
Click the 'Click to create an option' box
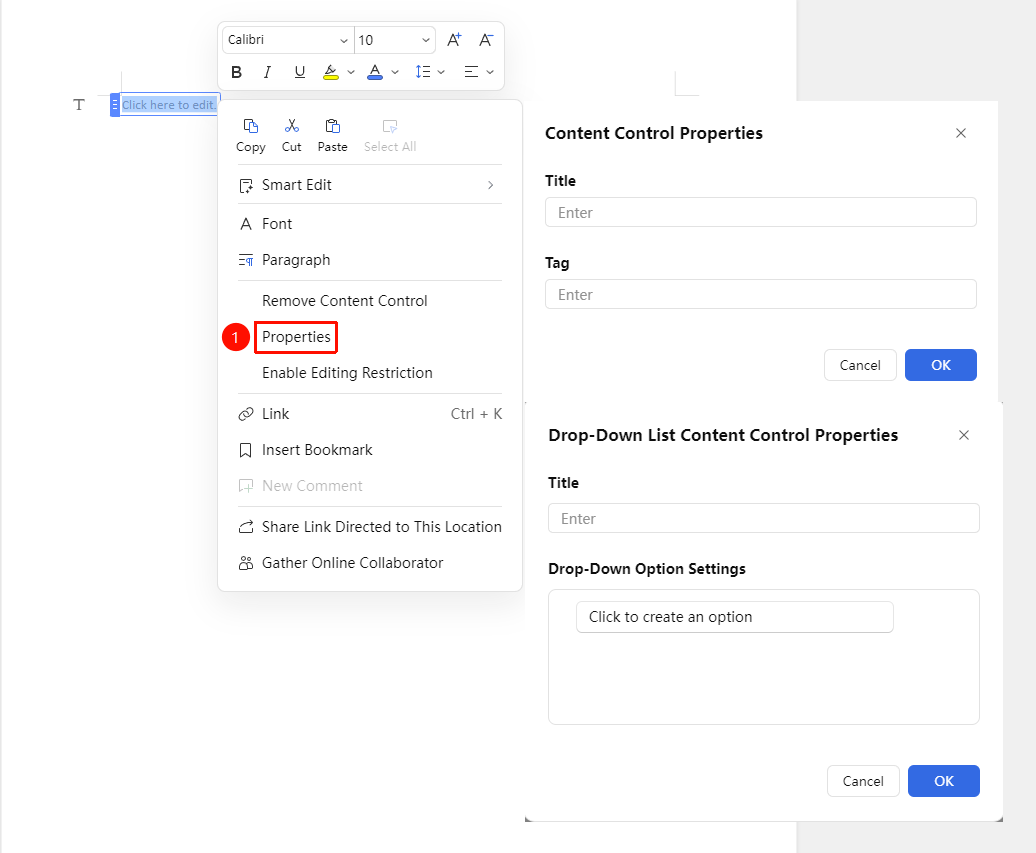pyautogui.click(x=735, y=617)
